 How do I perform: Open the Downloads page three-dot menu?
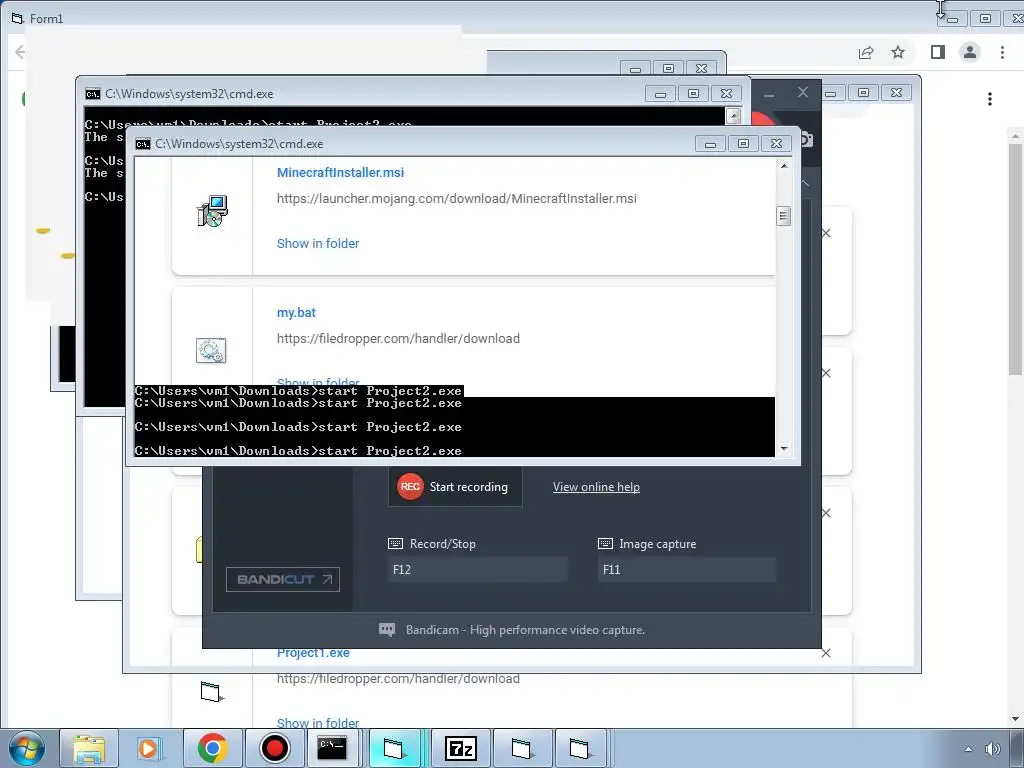point(990,99)
